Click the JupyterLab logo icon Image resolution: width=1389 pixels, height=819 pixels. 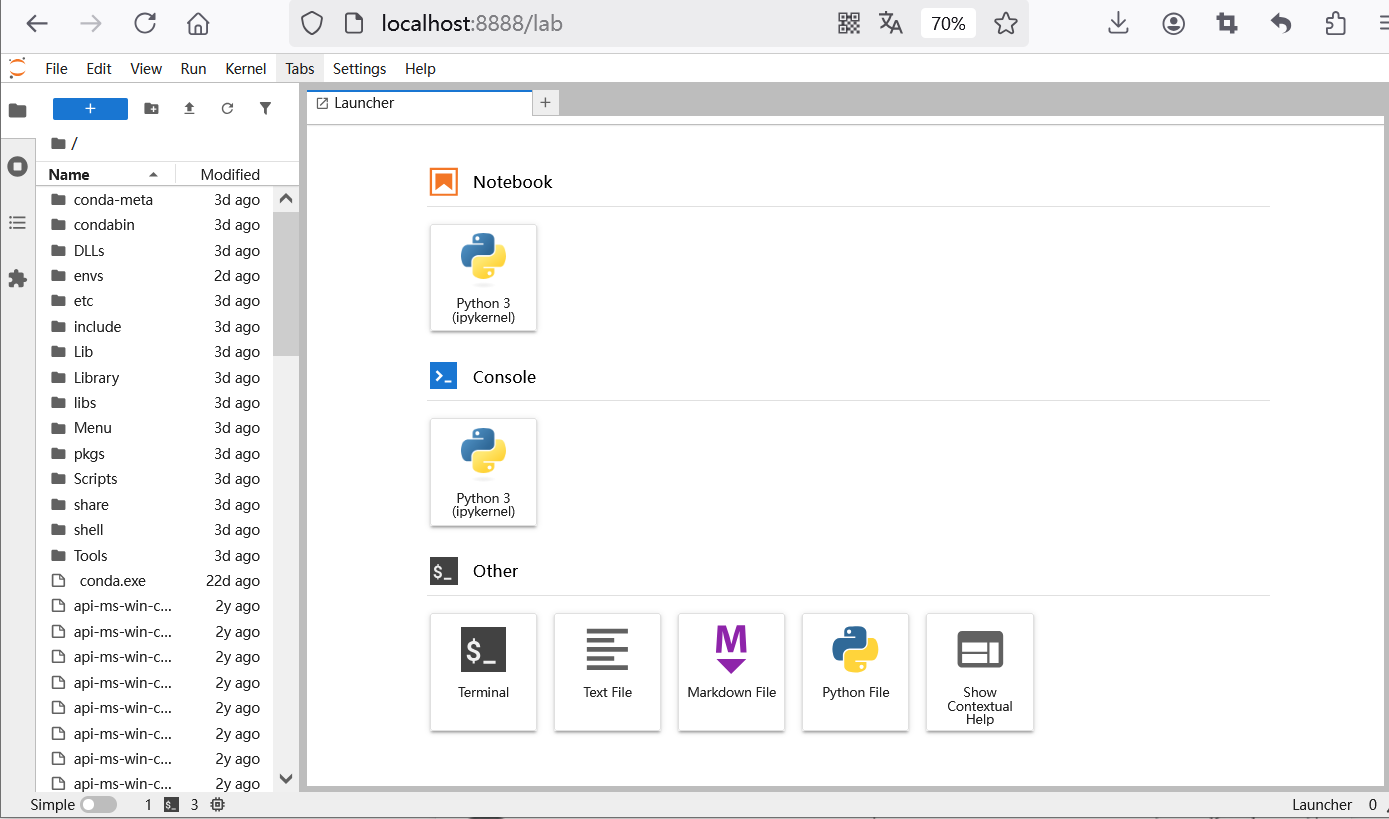[x=17, y=68]
